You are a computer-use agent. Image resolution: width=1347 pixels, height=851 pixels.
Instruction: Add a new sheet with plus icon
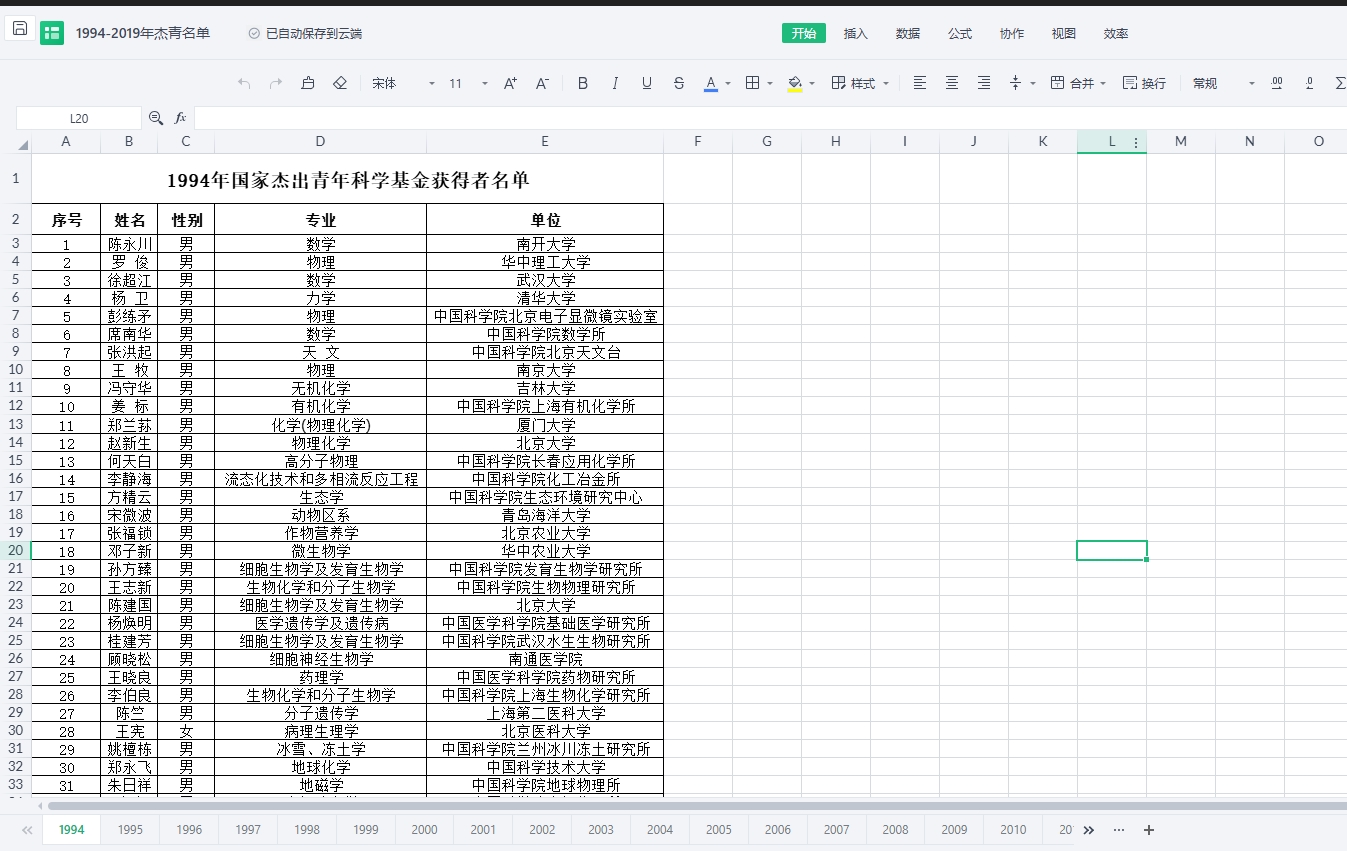point(1149,830)
